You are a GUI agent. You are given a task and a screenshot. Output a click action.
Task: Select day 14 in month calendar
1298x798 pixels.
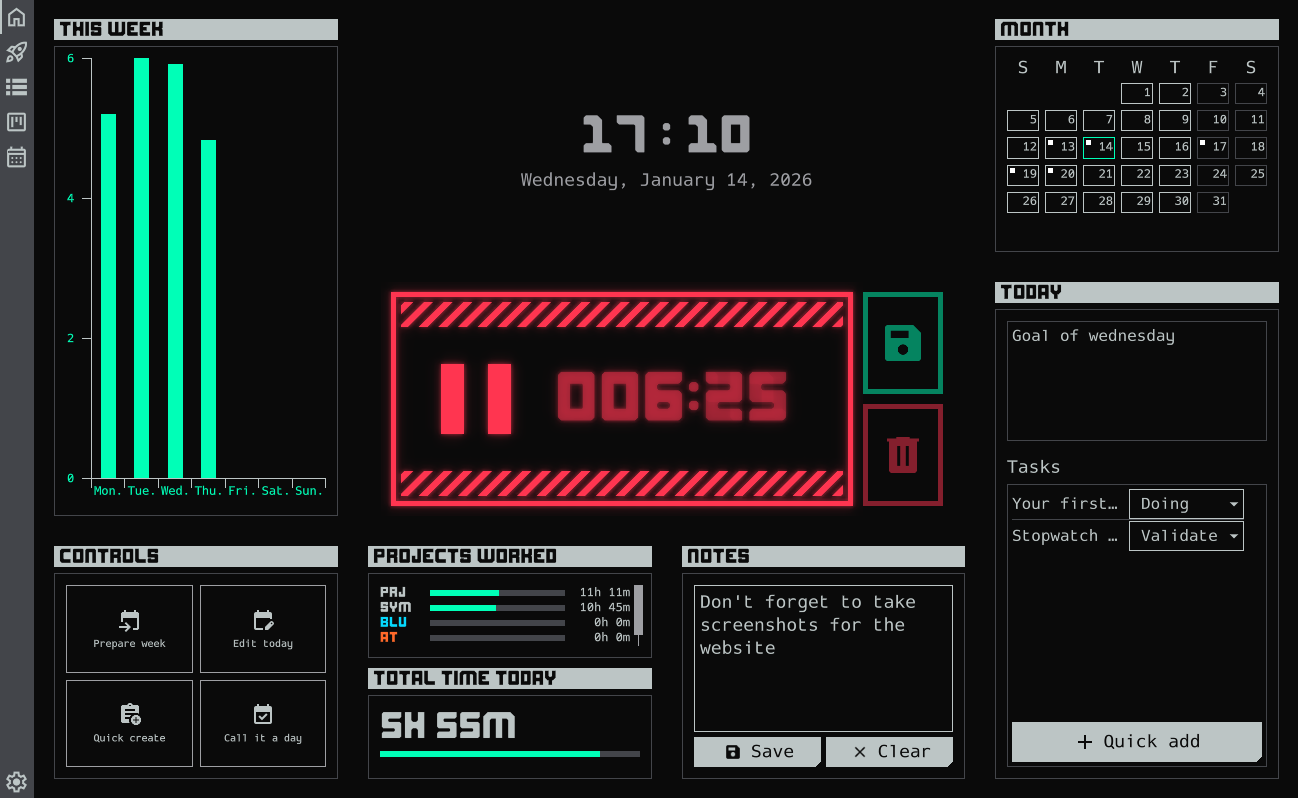pyautogui.click(x=1099, y=147)
